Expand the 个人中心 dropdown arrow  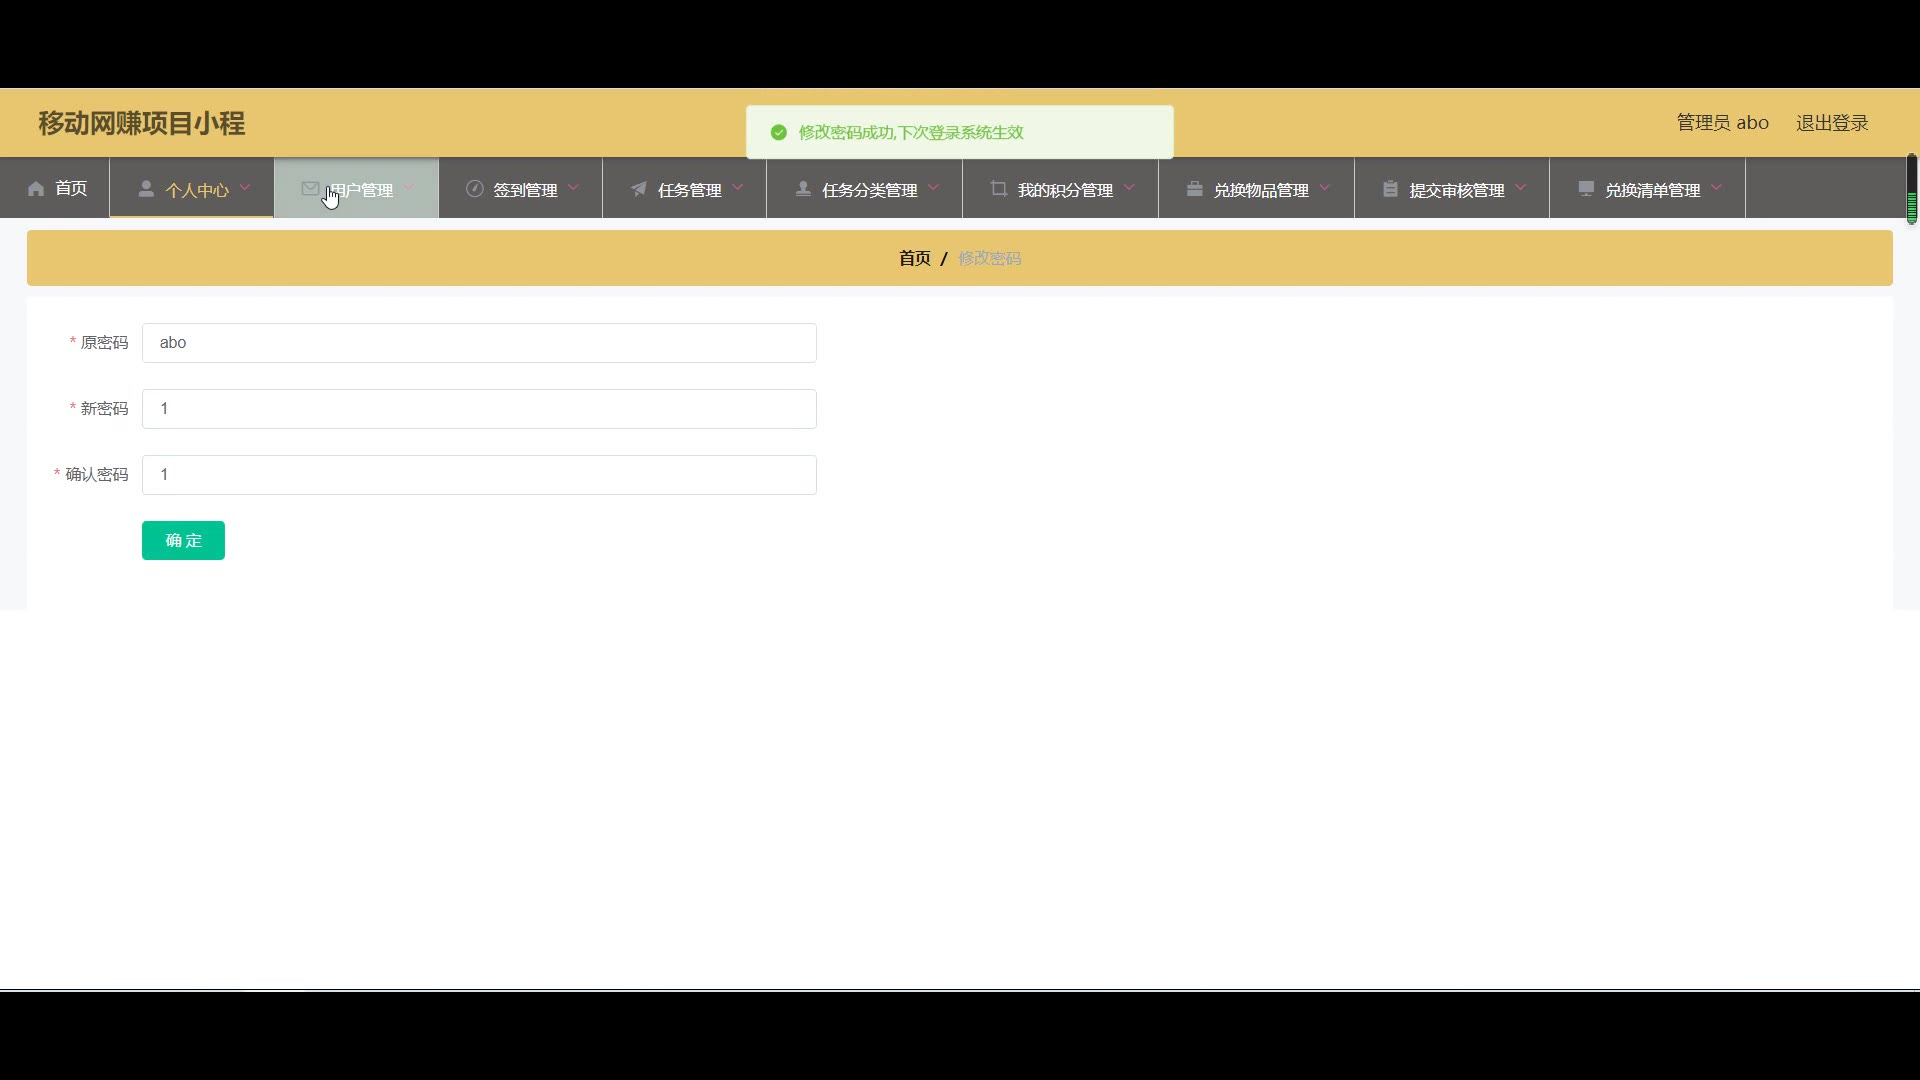click(245, 188)
